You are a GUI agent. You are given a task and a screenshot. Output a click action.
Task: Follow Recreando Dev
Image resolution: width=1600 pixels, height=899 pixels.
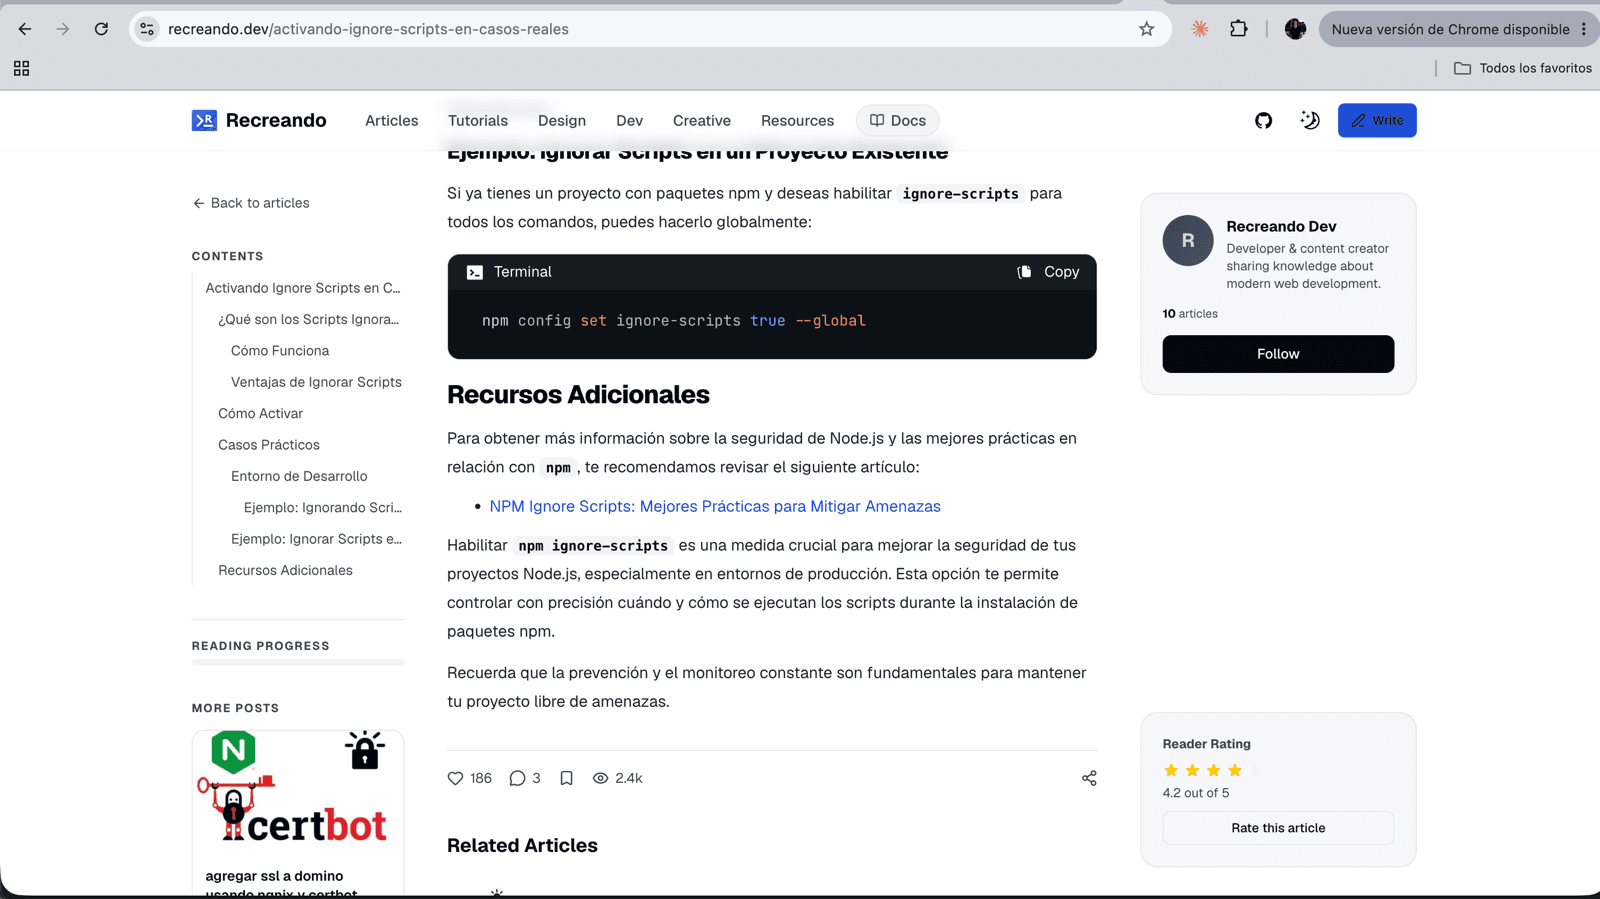pos(1278,354)
